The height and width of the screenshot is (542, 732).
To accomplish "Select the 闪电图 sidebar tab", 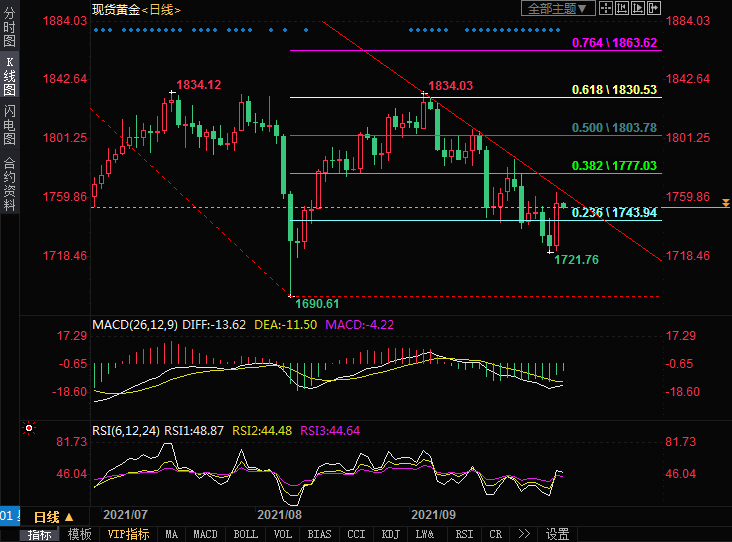I will pyautogui.click(x=9, y=123).
